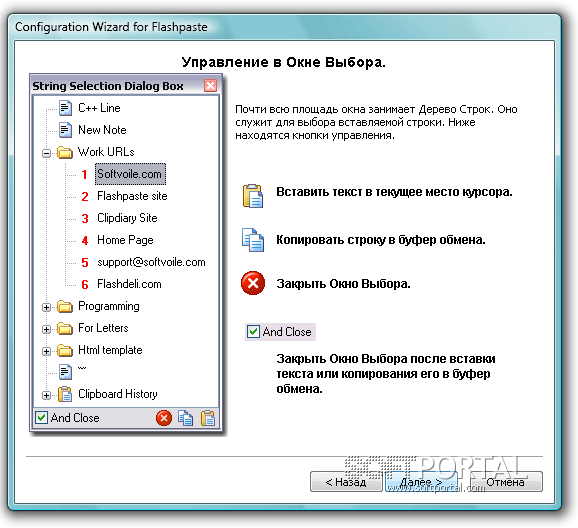Collapse the Work URLs folder
578x528 pixels.
click(46, 153)
